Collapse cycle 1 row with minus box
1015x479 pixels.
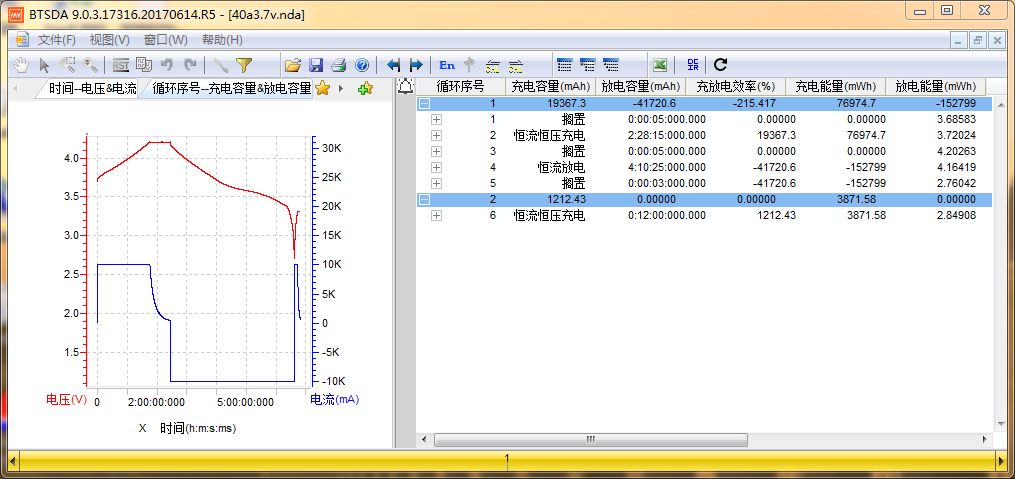coord(425,103)
